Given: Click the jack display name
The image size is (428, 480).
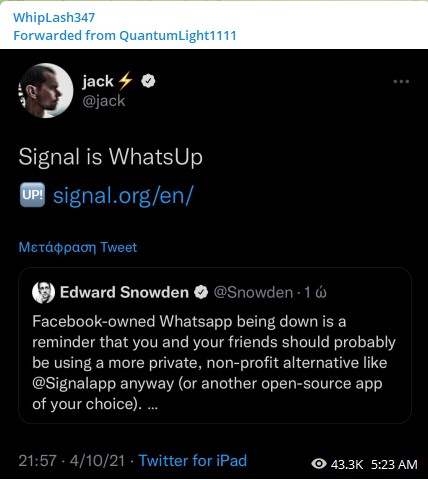Looking at the screenshot, I should tap(98, 82).
